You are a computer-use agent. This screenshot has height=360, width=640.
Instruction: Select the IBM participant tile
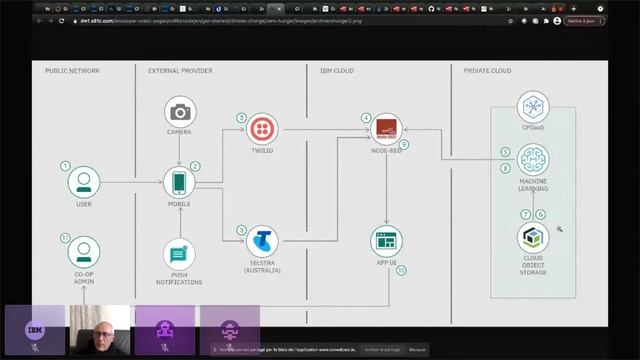[35, 330]
